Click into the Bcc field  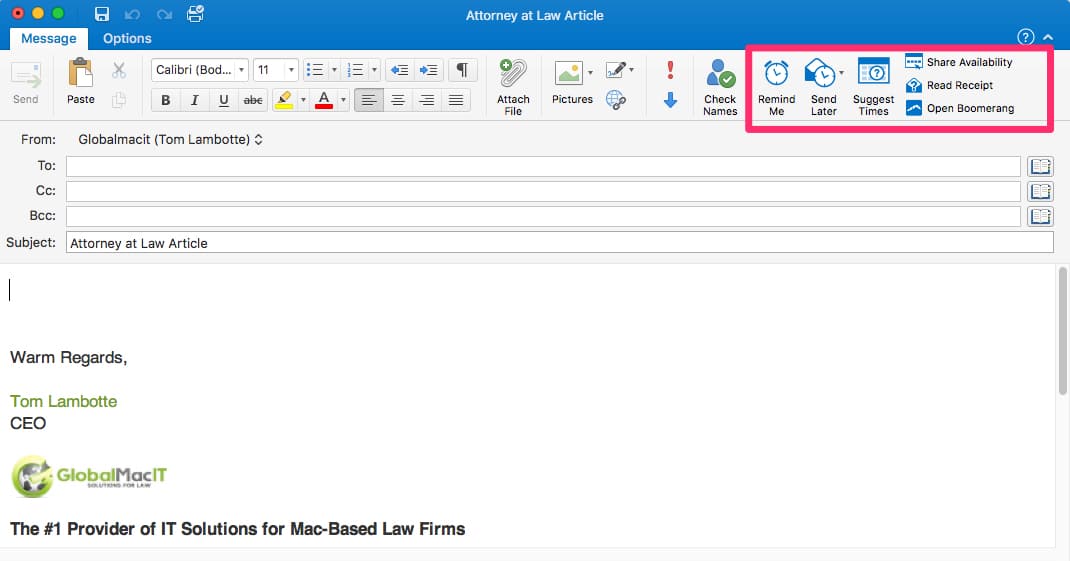click(543, 216)
